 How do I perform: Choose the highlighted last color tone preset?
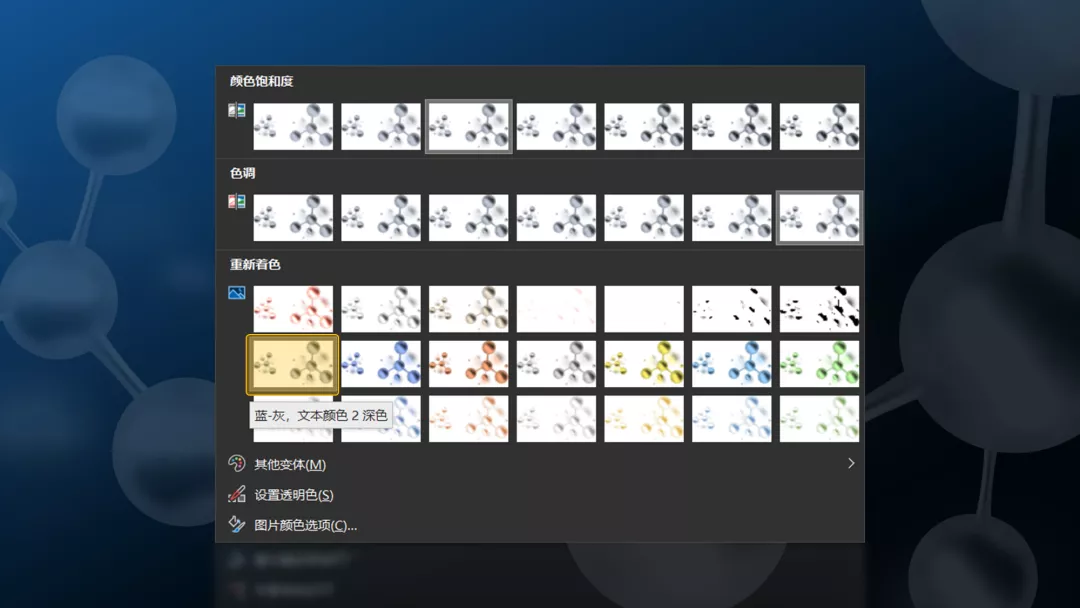click(819, 218)
